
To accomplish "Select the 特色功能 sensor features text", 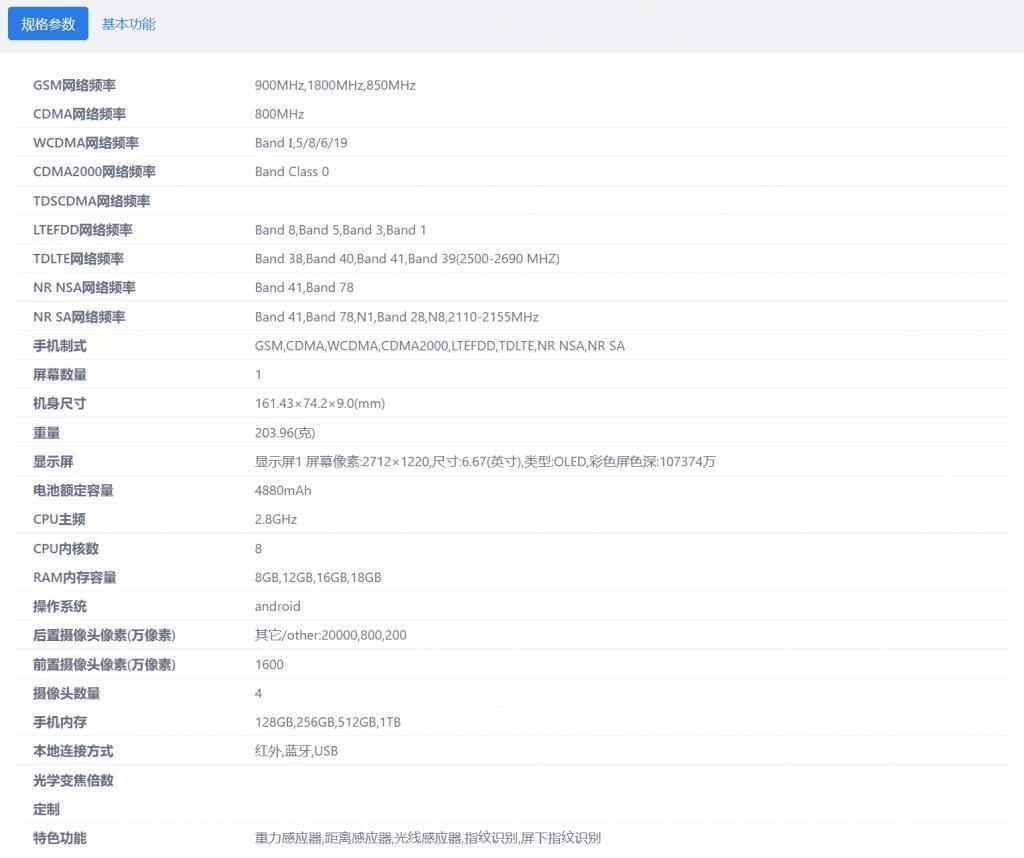I will [x=428, y=838].
